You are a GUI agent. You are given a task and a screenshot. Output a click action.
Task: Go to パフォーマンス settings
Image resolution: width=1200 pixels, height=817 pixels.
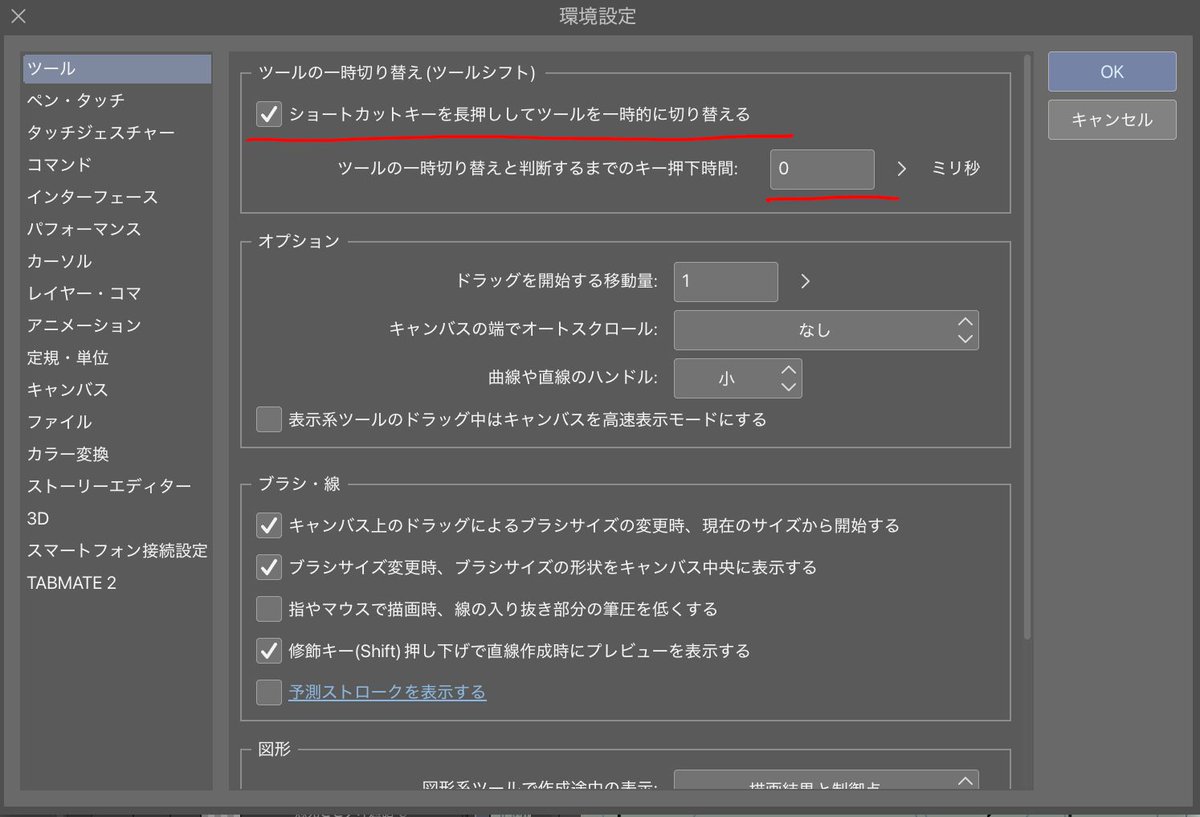point(117,229)
